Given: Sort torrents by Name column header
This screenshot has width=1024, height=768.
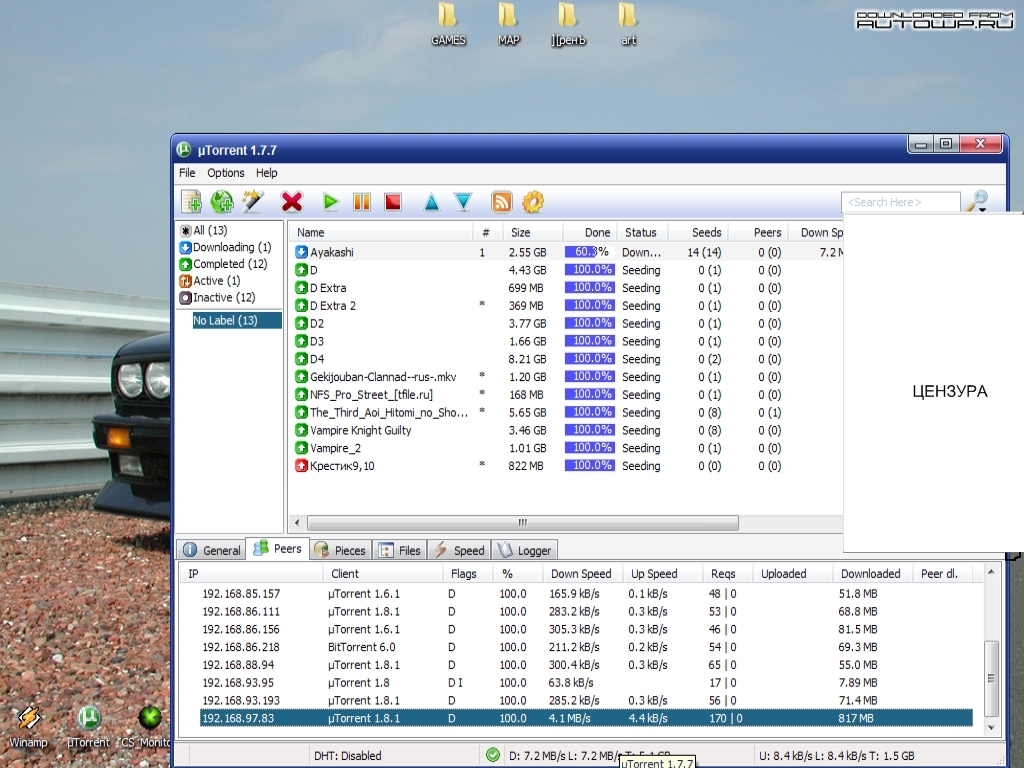Looking at the screenshot, I should [x=382, y=232].
